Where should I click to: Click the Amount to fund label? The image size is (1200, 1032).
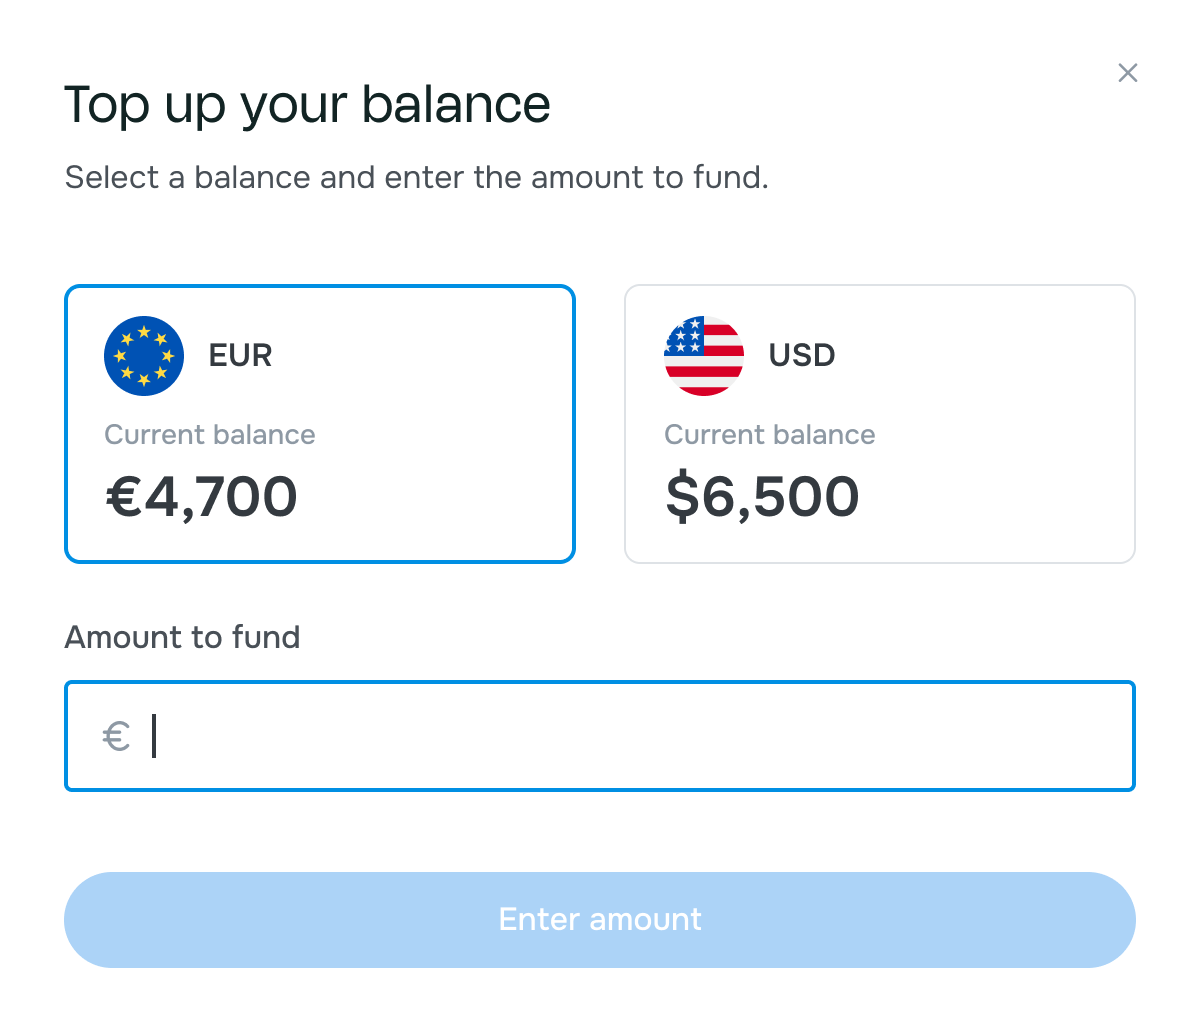tap(182, 637)
